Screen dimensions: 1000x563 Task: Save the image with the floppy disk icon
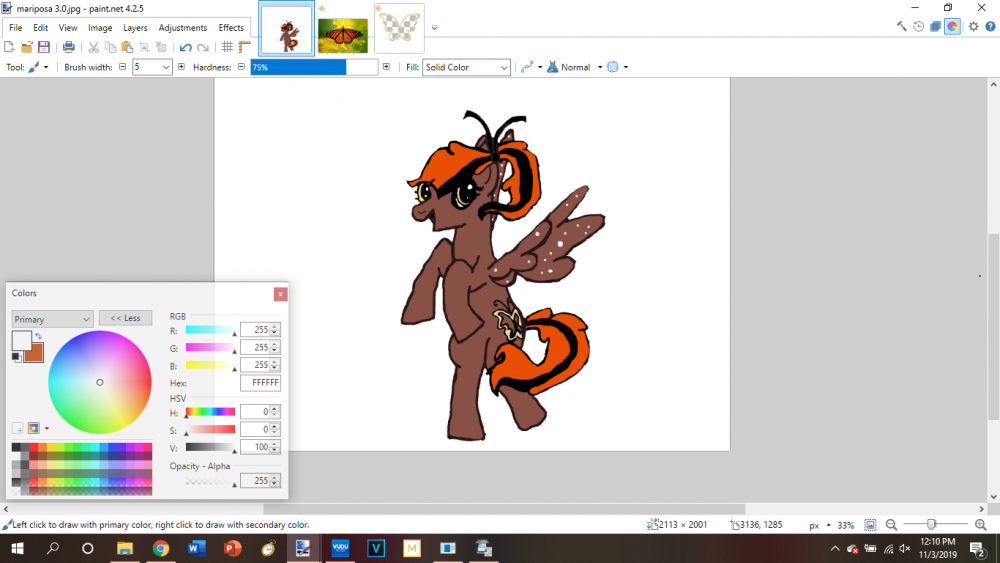tap(44, 47)
